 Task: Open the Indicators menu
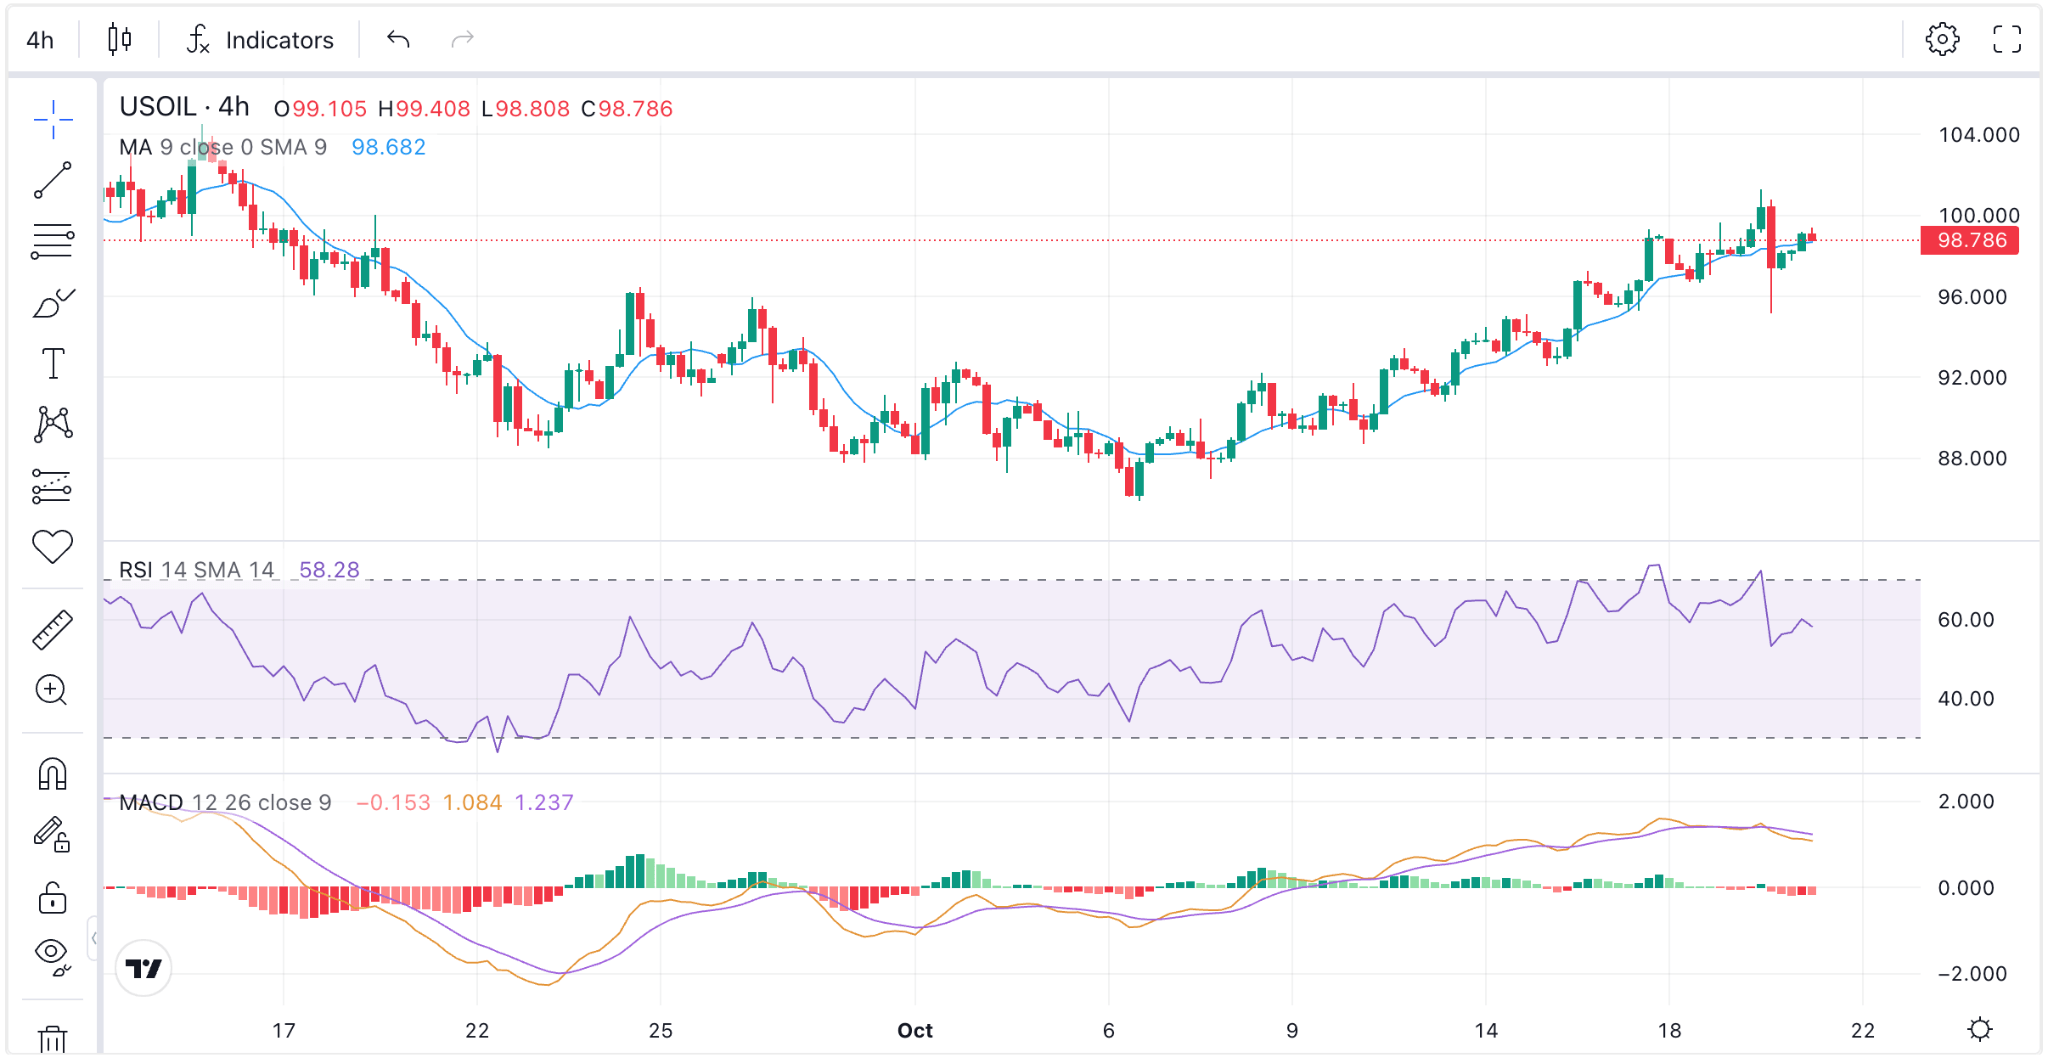[260, 40]
